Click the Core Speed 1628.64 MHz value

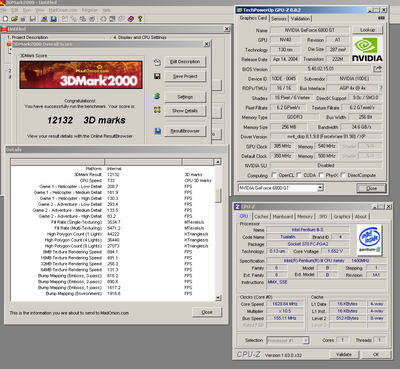[285, 304]
